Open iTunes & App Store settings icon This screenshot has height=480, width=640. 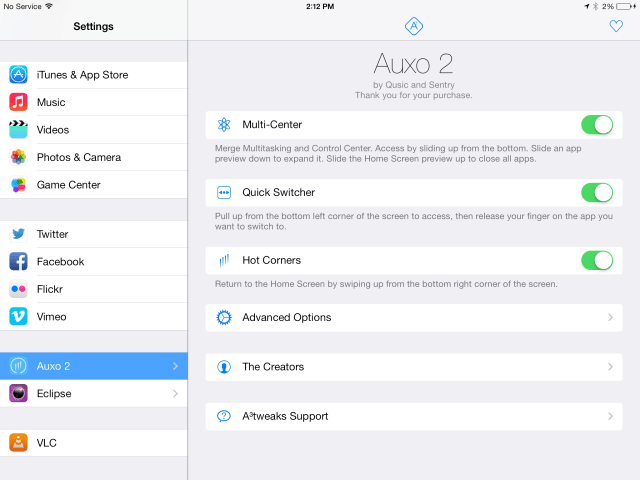18,75
